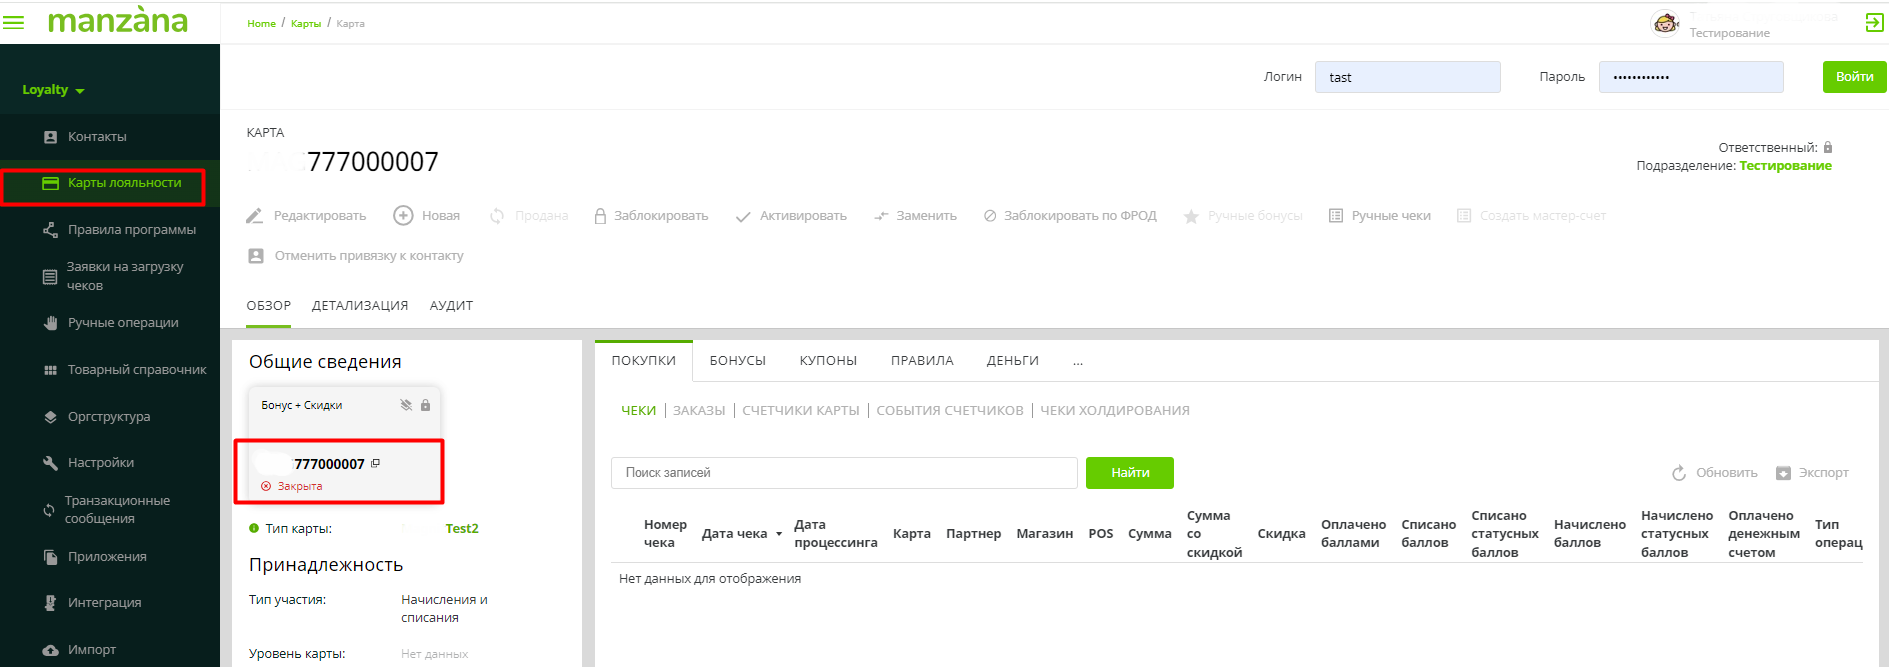Click the padlock icon next to Заблокировать

[x=600, y=216]
